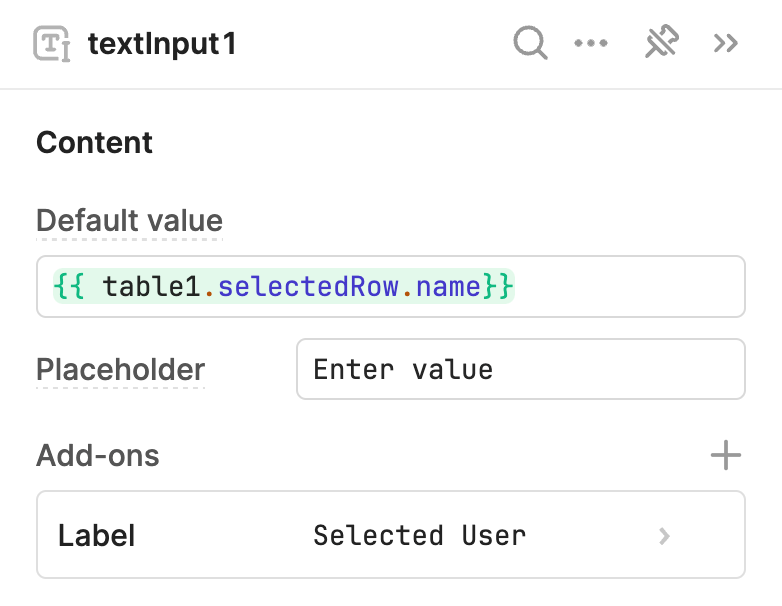The image size is (782, 606).
Task: Open the inspector search magnifier icon
Action: (x=530, y=43)
